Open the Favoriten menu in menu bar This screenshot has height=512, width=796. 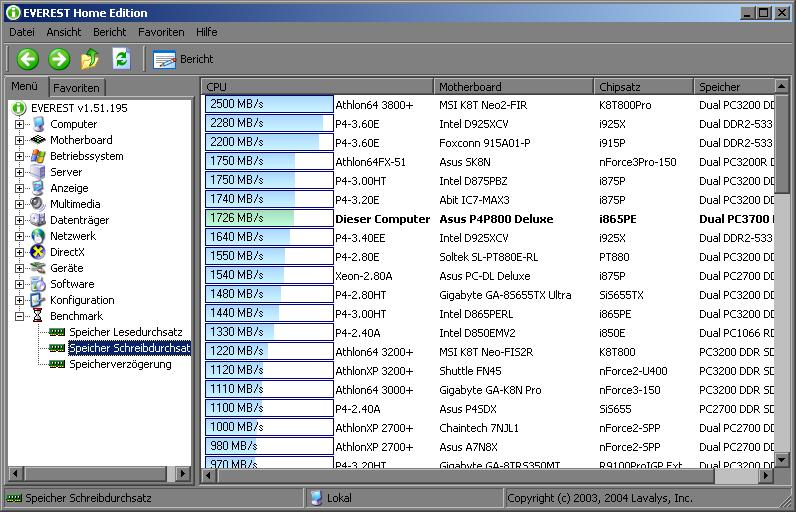coord(161,32)
